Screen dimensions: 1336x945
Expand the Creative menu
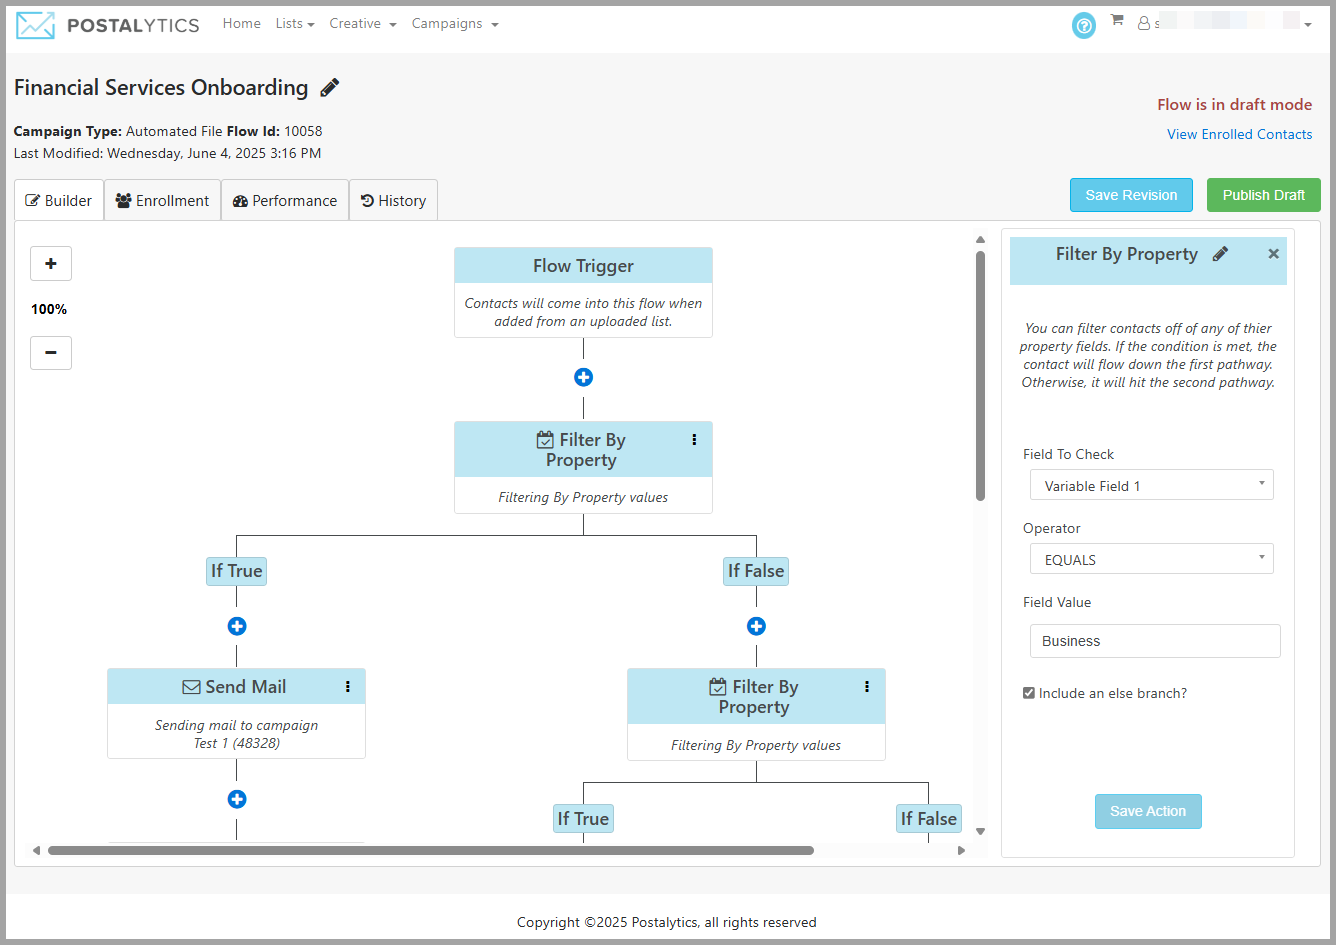[x=363, y=23]
